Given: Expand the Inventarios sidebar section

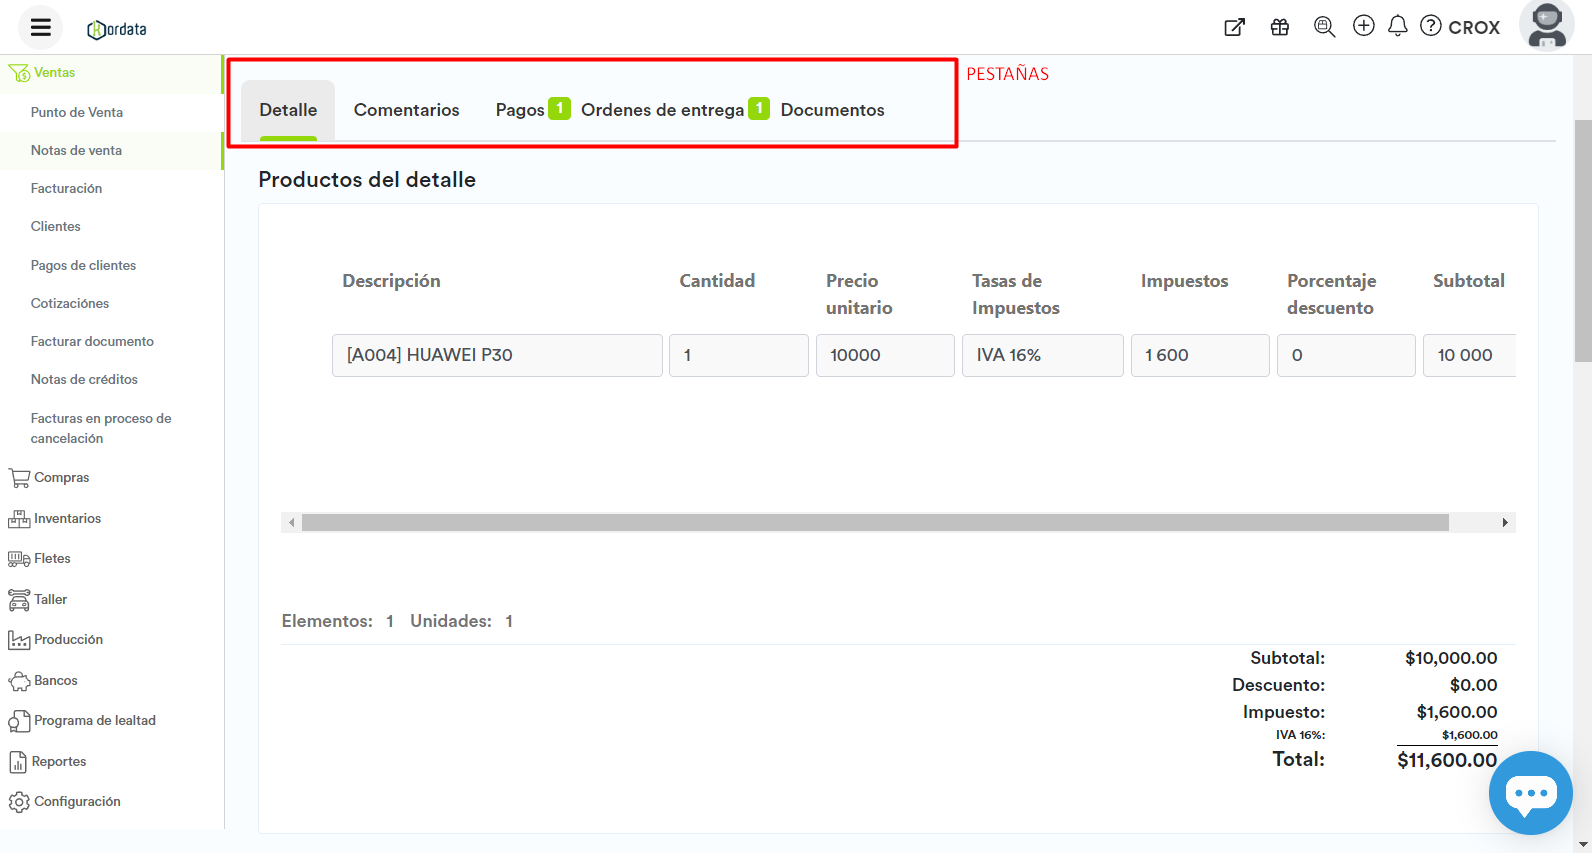Looking at the screenshot, I should pos(67,519).
